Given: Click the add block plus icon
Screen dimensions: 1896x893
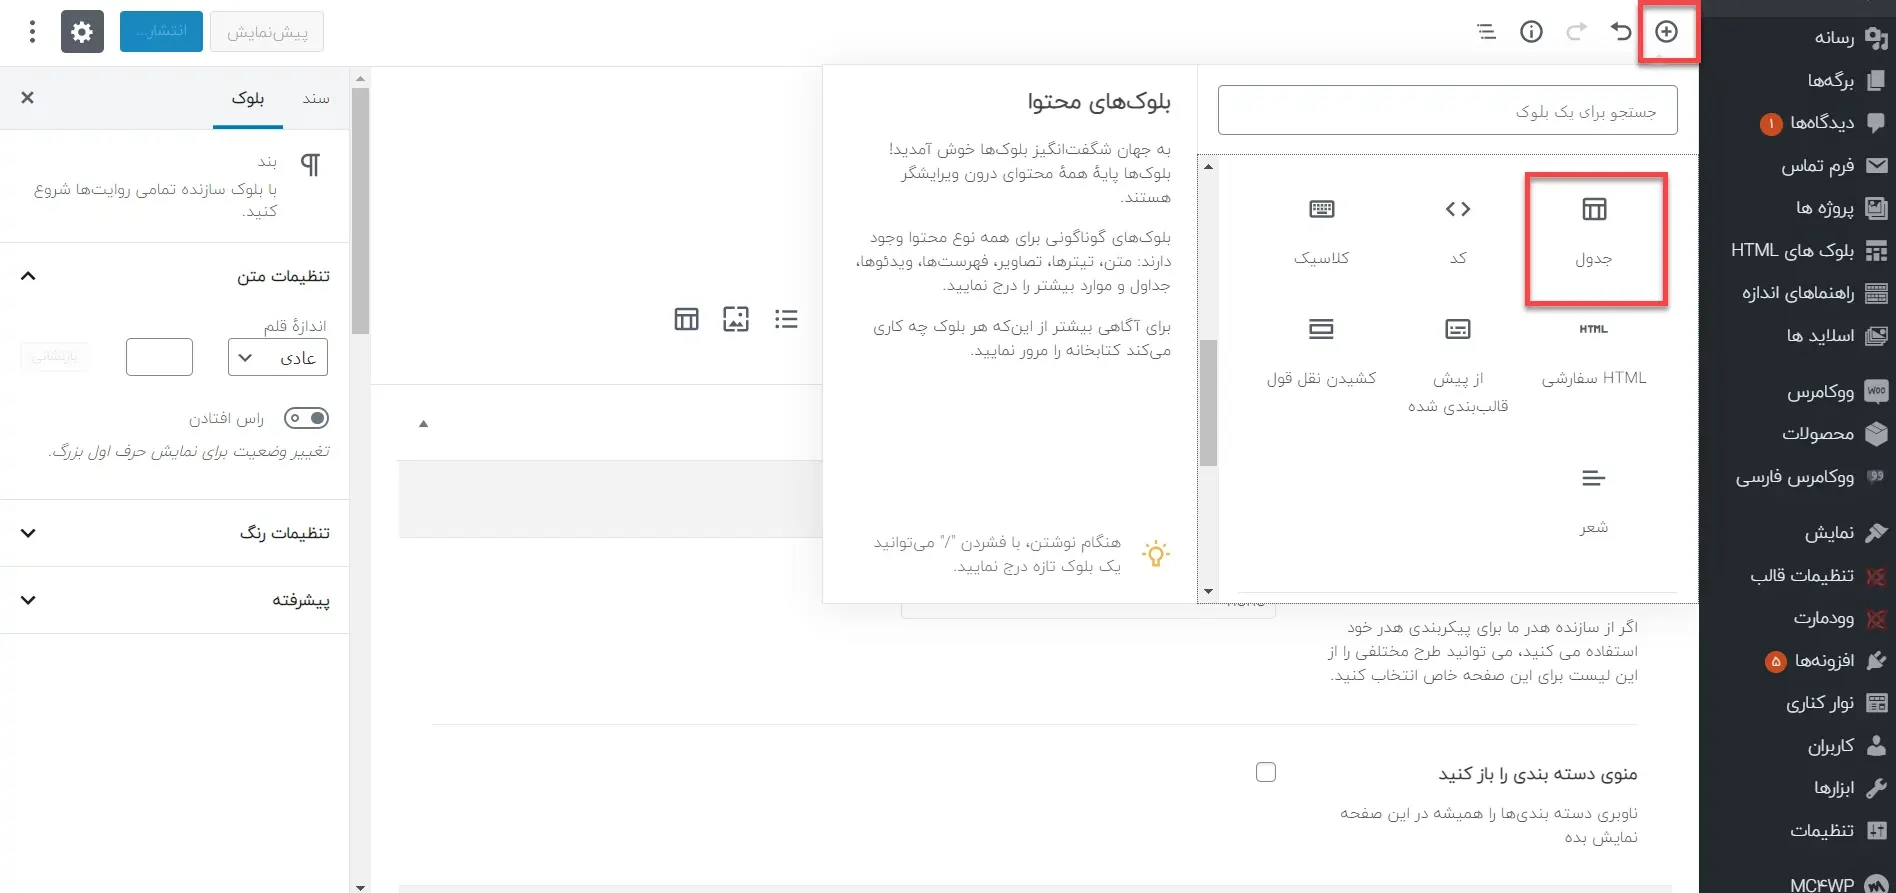Looking at the screenshot, I should click(1666, 32).
